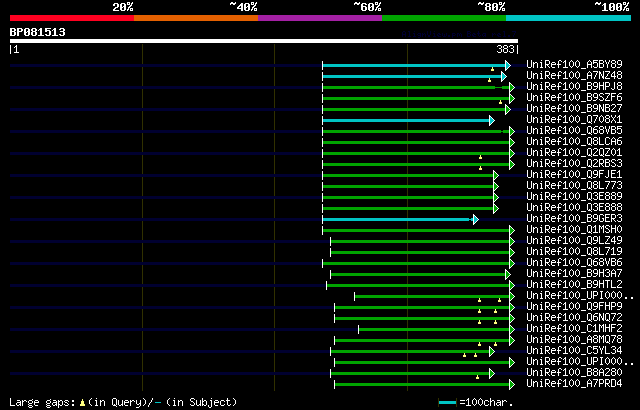Open hit UniRef100_Q708X1 label
This screenshot has width=640, height=410.
click(574, 119)
